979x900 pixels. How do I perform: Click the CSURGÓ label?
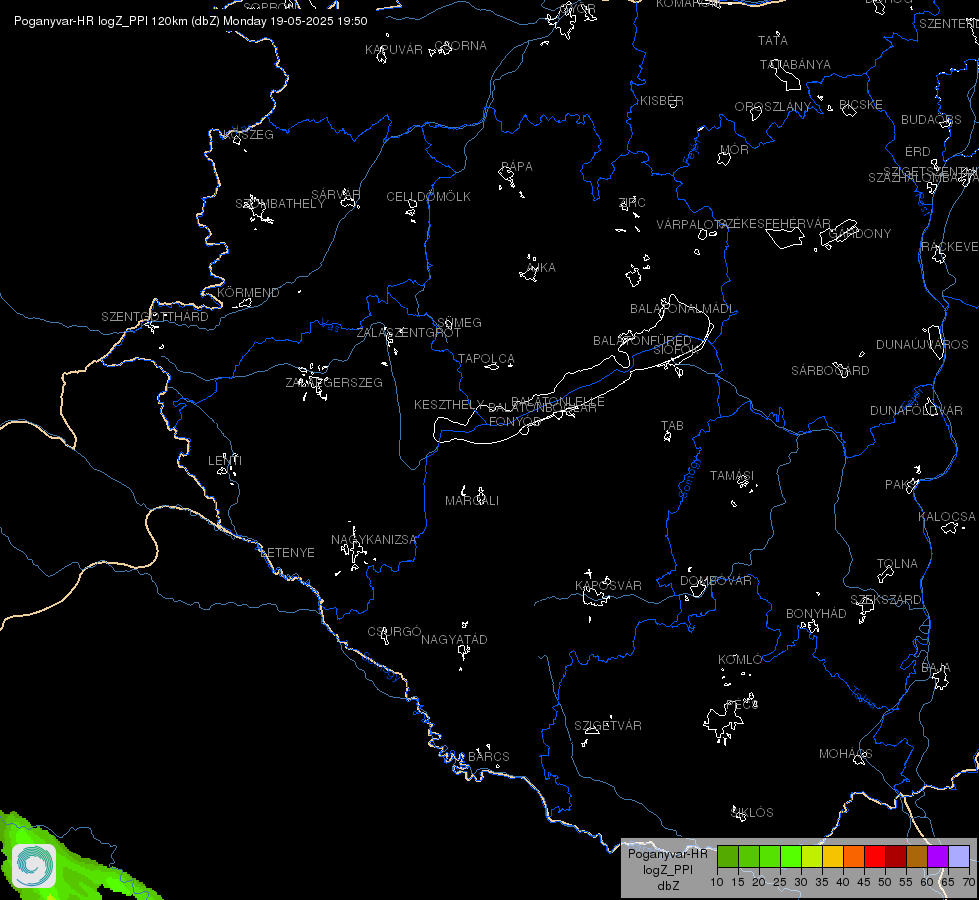(395, 632)
